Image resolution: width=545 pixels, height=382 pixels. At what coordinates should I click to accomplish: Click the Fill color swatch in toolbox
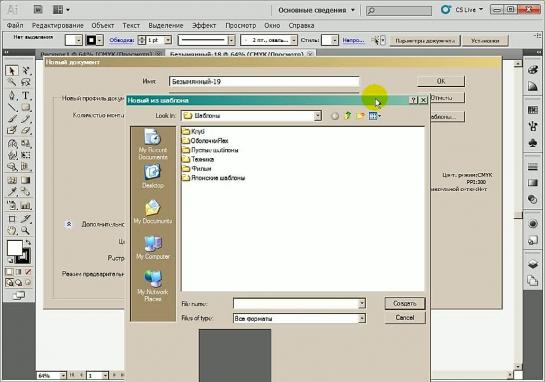click(14, 248)
